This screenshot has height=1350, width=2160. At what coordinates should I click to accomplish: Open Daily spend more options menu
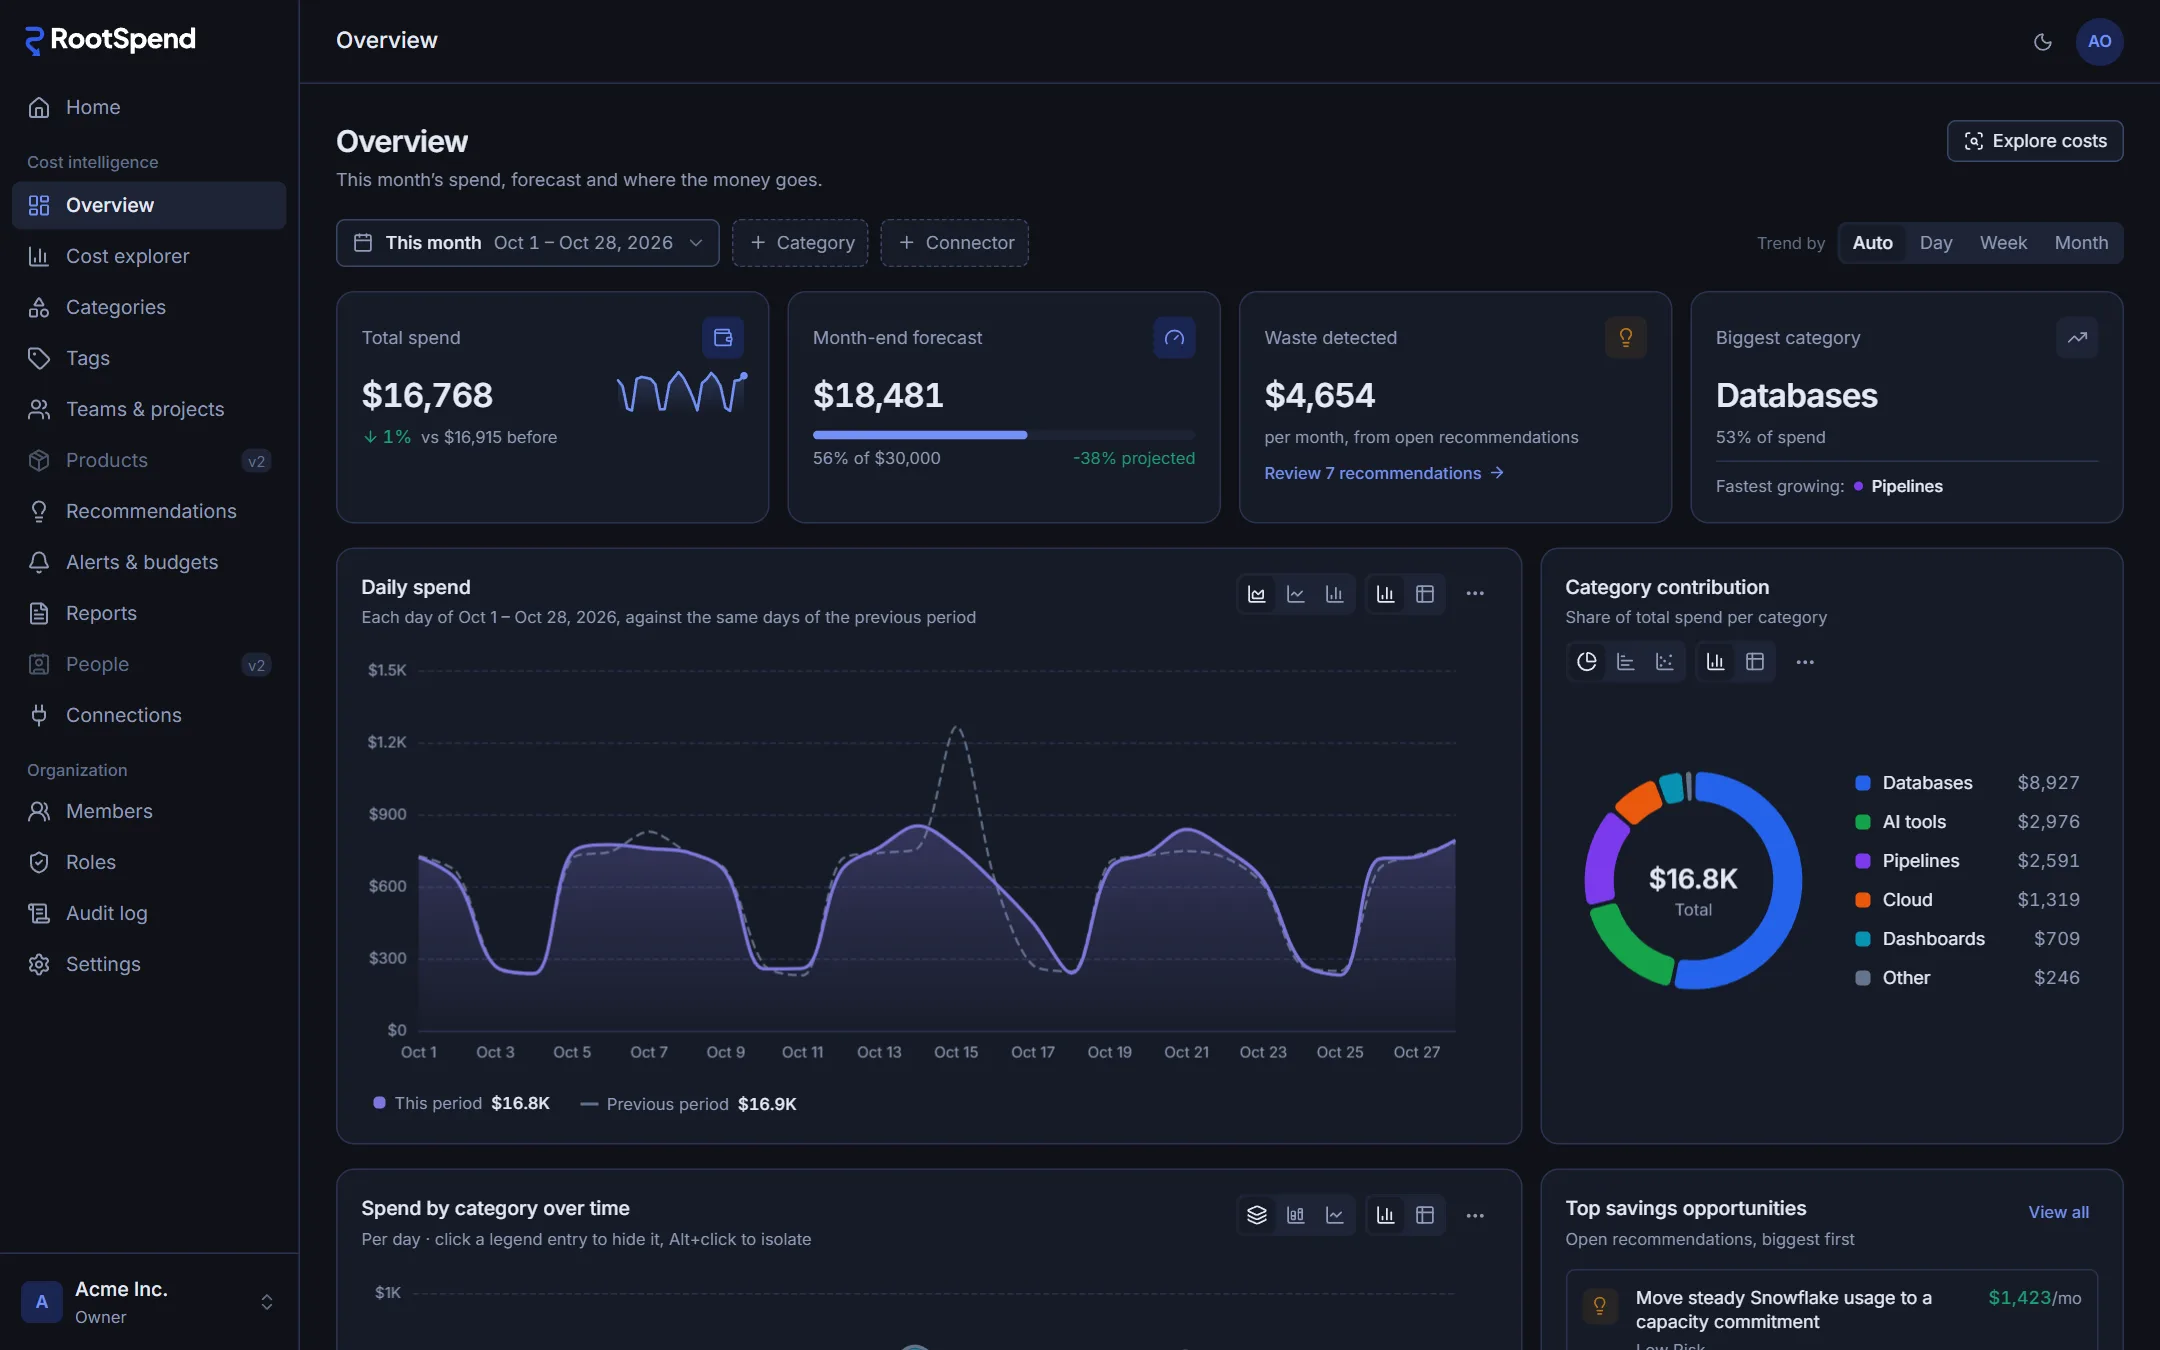(1475, 594)
